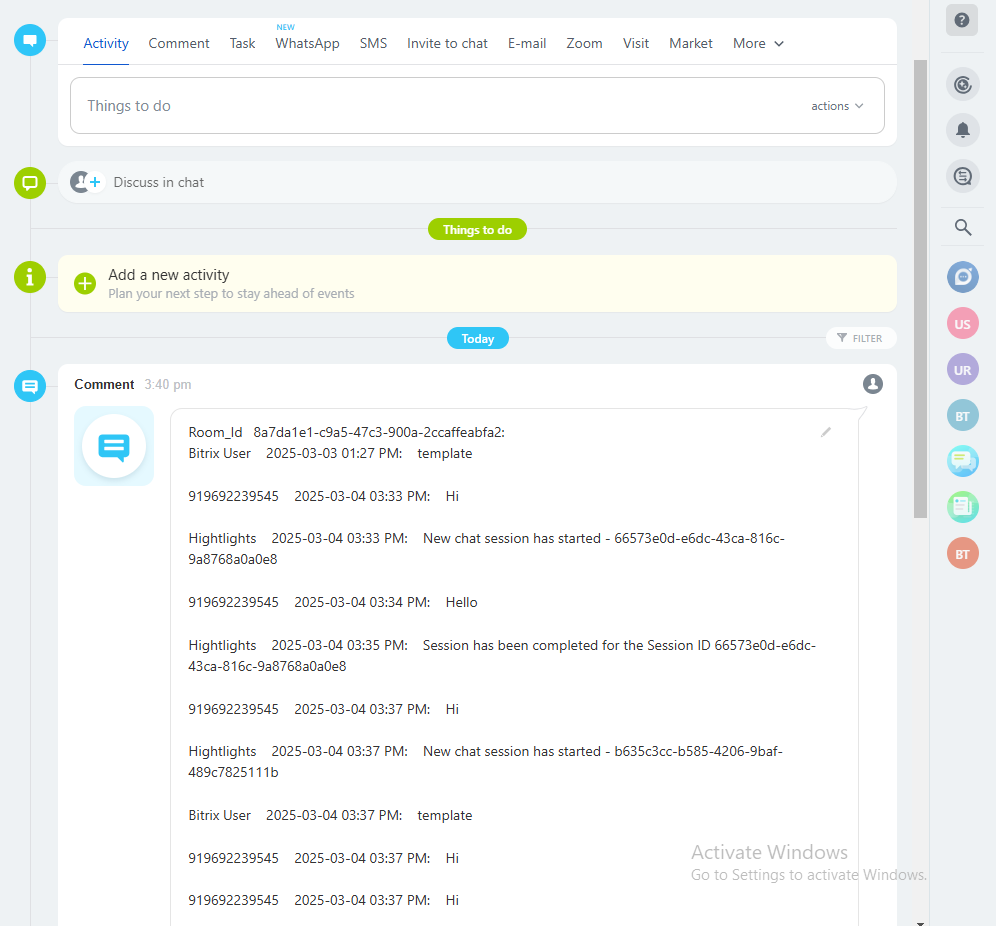Click the Discuss in chat button
The image size is (996, 926).
(x=159, y=182)
